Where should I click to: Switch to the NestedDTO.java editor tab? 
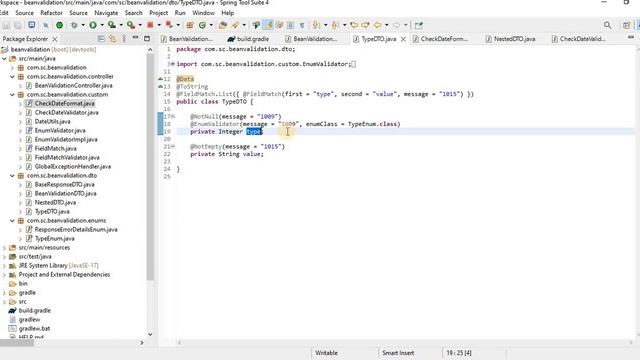pos(510,39)
